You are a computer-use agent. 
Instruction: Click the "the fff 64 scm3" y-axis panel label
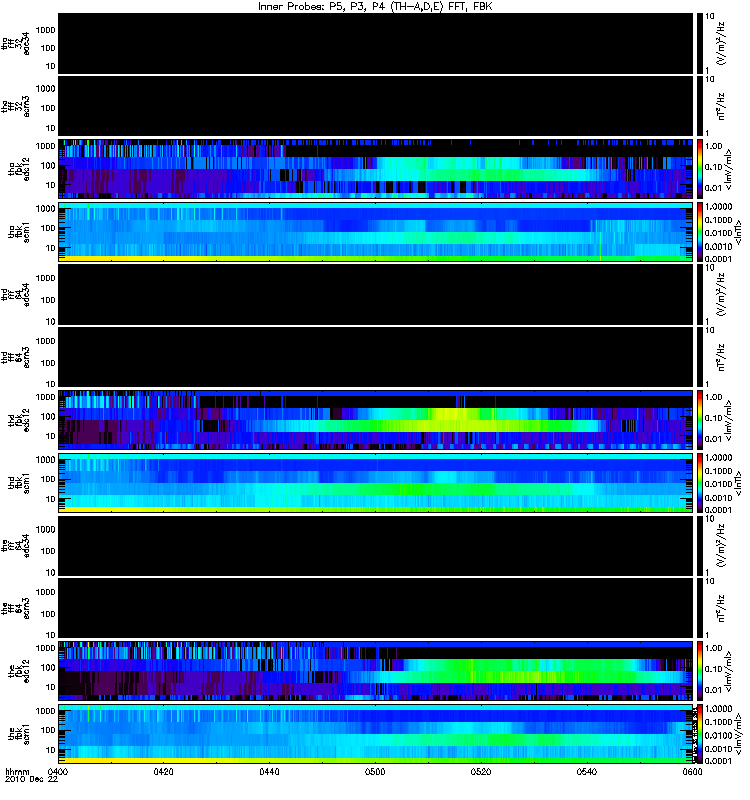pos(15,608)
